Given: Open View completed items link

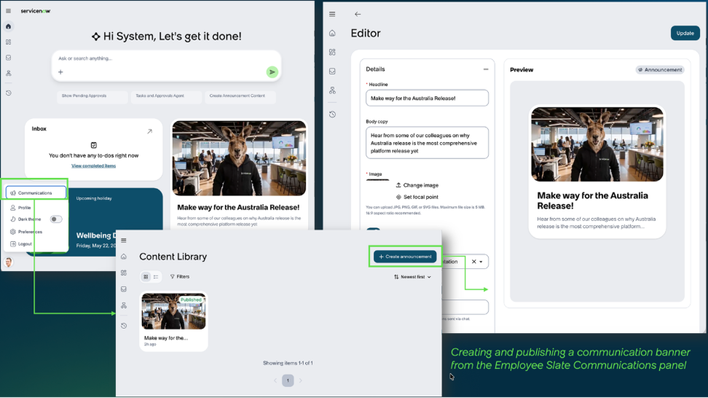Looking at the screenshot, I should [93, 166].
